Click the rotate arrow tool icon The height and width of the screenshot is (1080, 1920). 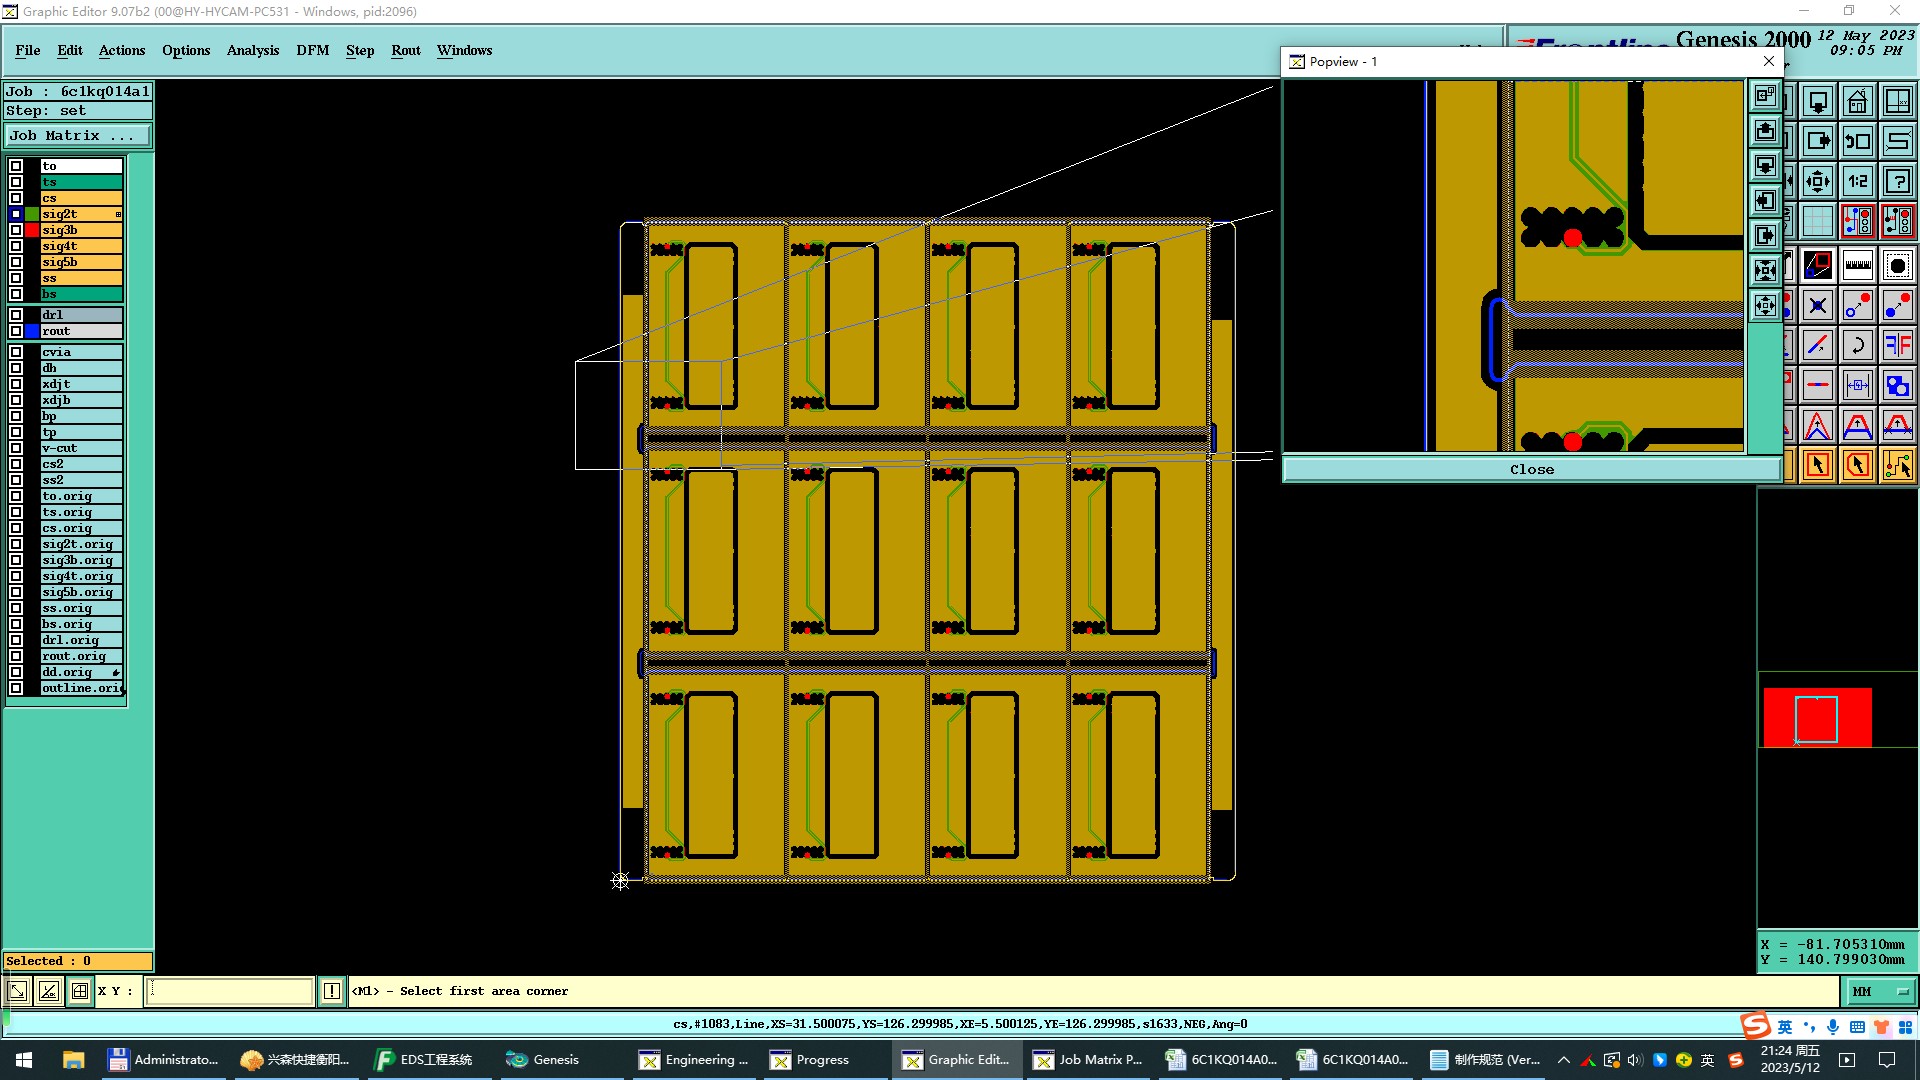1857,345
